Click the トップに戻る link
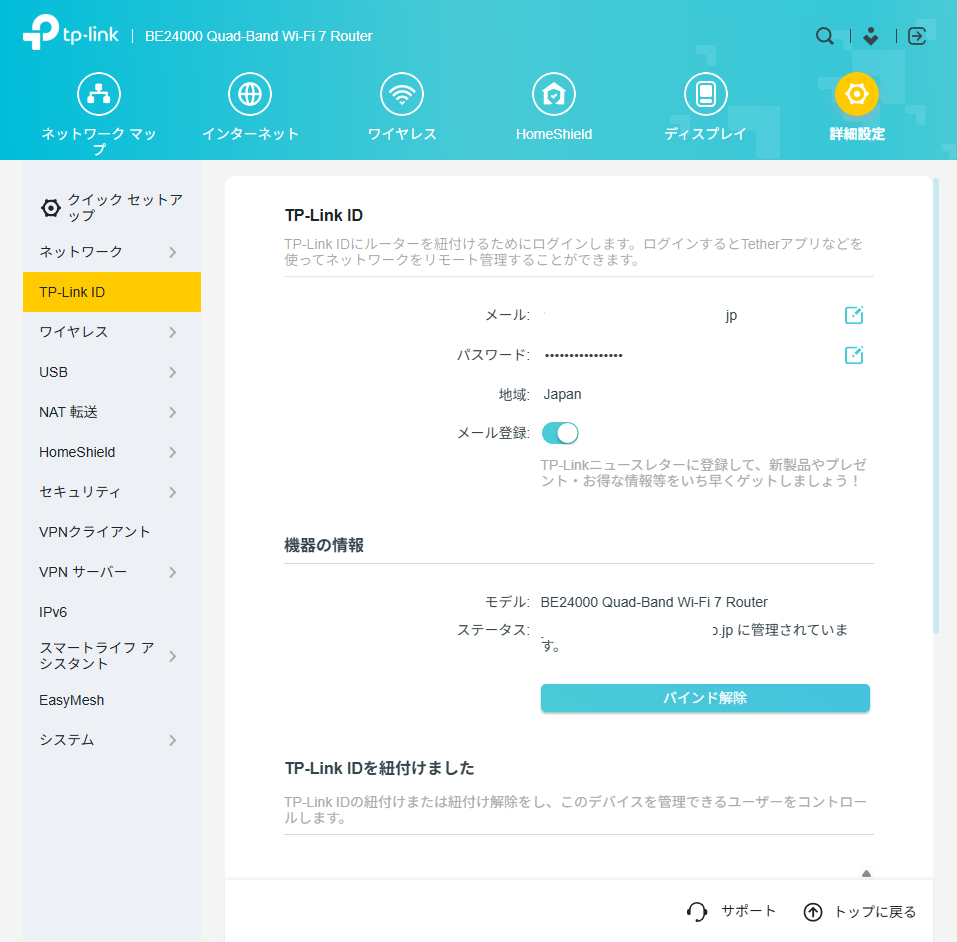Image resolution: width=957 pixels, height=942 pixels. pos(875,912)
